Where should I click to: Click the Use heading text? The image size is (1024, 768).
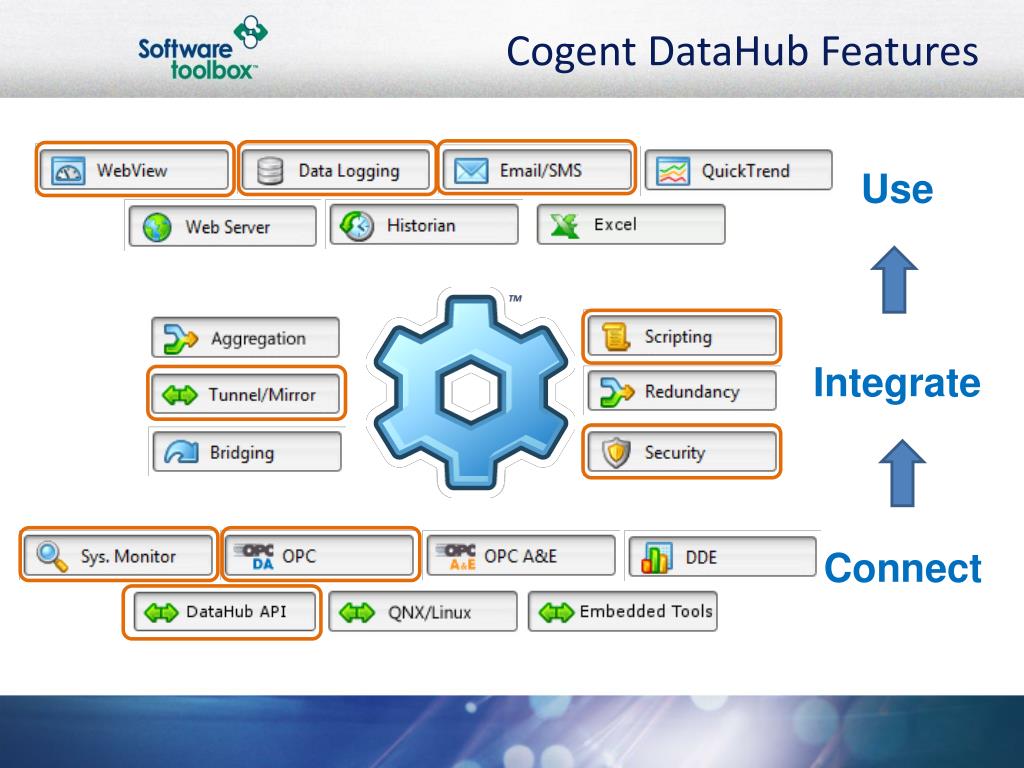pos(897,189)
